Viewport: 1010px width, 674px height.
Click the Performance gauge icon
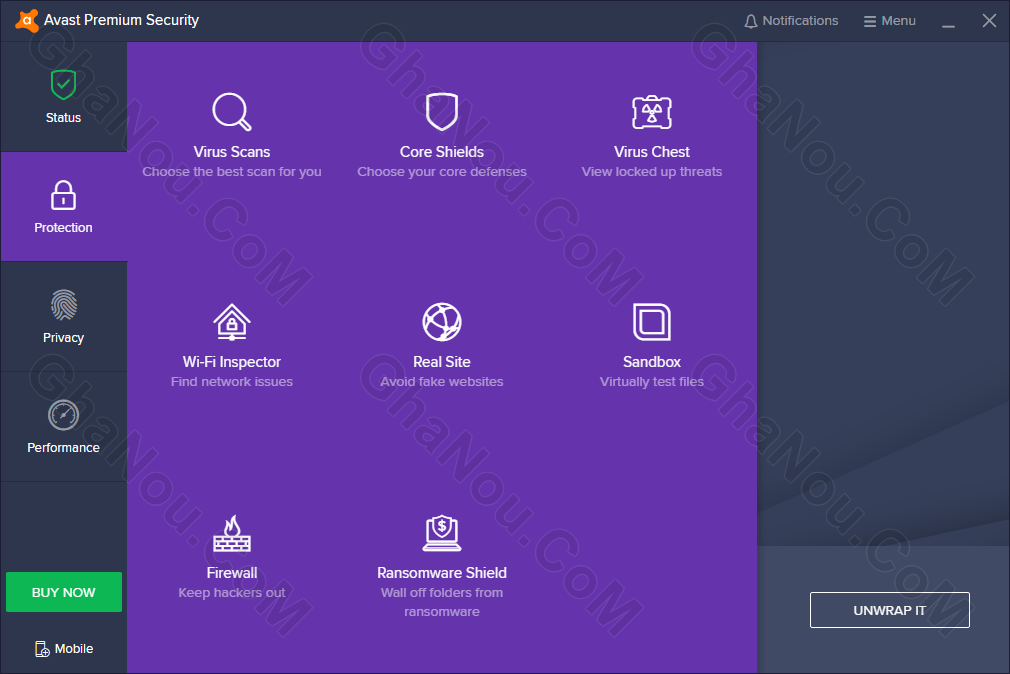tap(63, 415)
